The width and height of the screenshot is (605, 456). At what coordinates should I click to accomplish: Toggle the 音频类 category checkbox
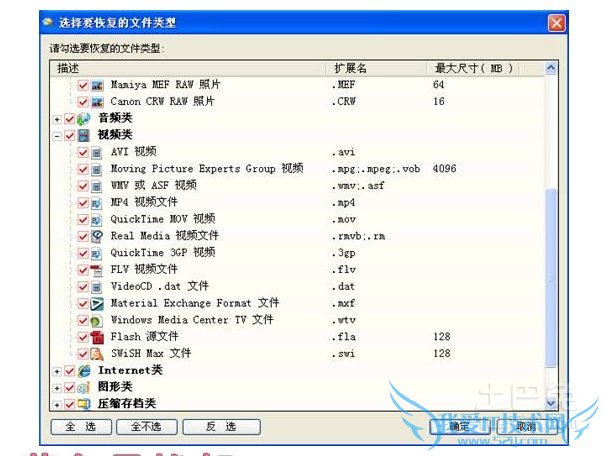click(x=69, y=119)
